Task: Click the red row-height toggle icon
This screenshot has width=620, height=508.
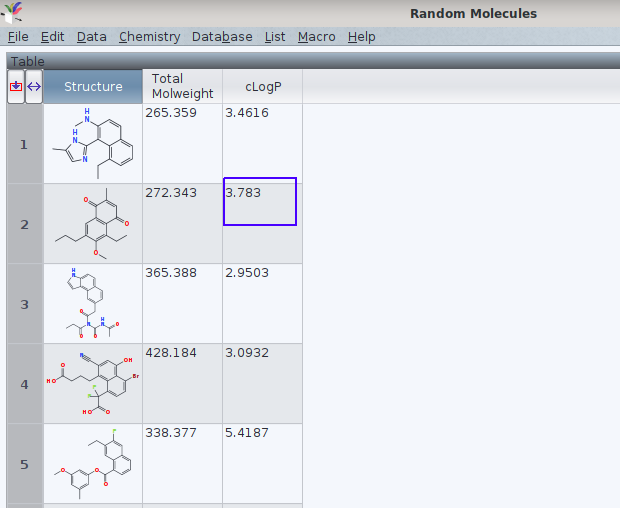Action: coord(15,86)
